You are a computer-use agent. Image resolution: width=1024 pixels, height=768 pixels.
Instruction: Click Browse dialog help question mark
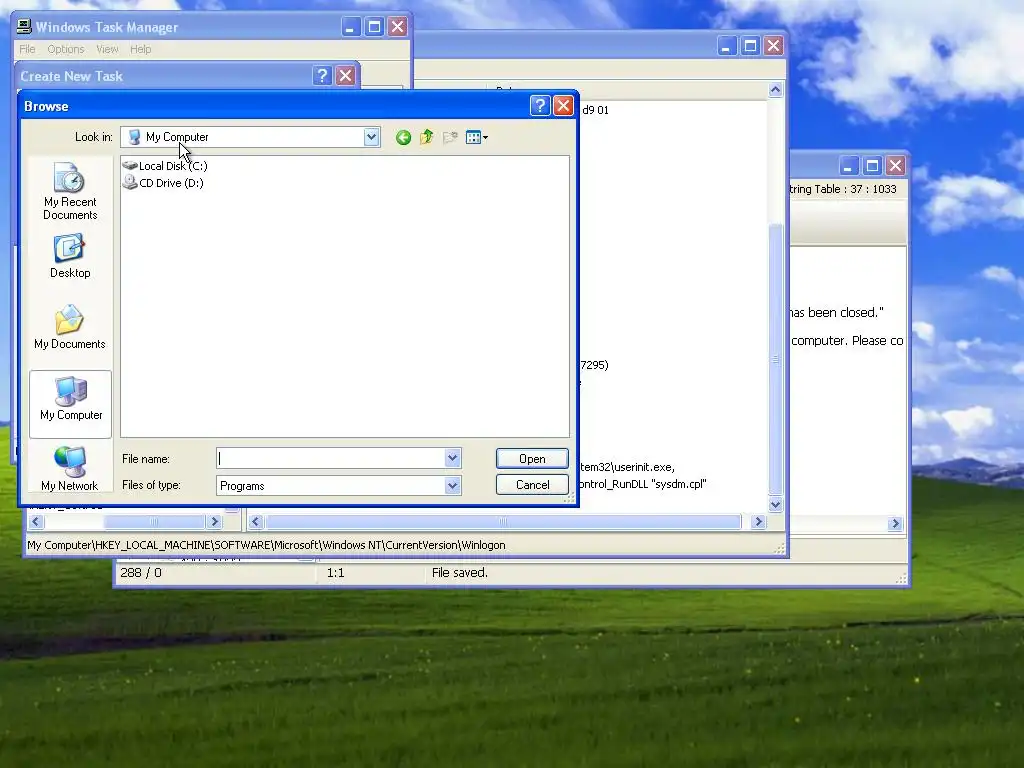(x=540, y=106)
